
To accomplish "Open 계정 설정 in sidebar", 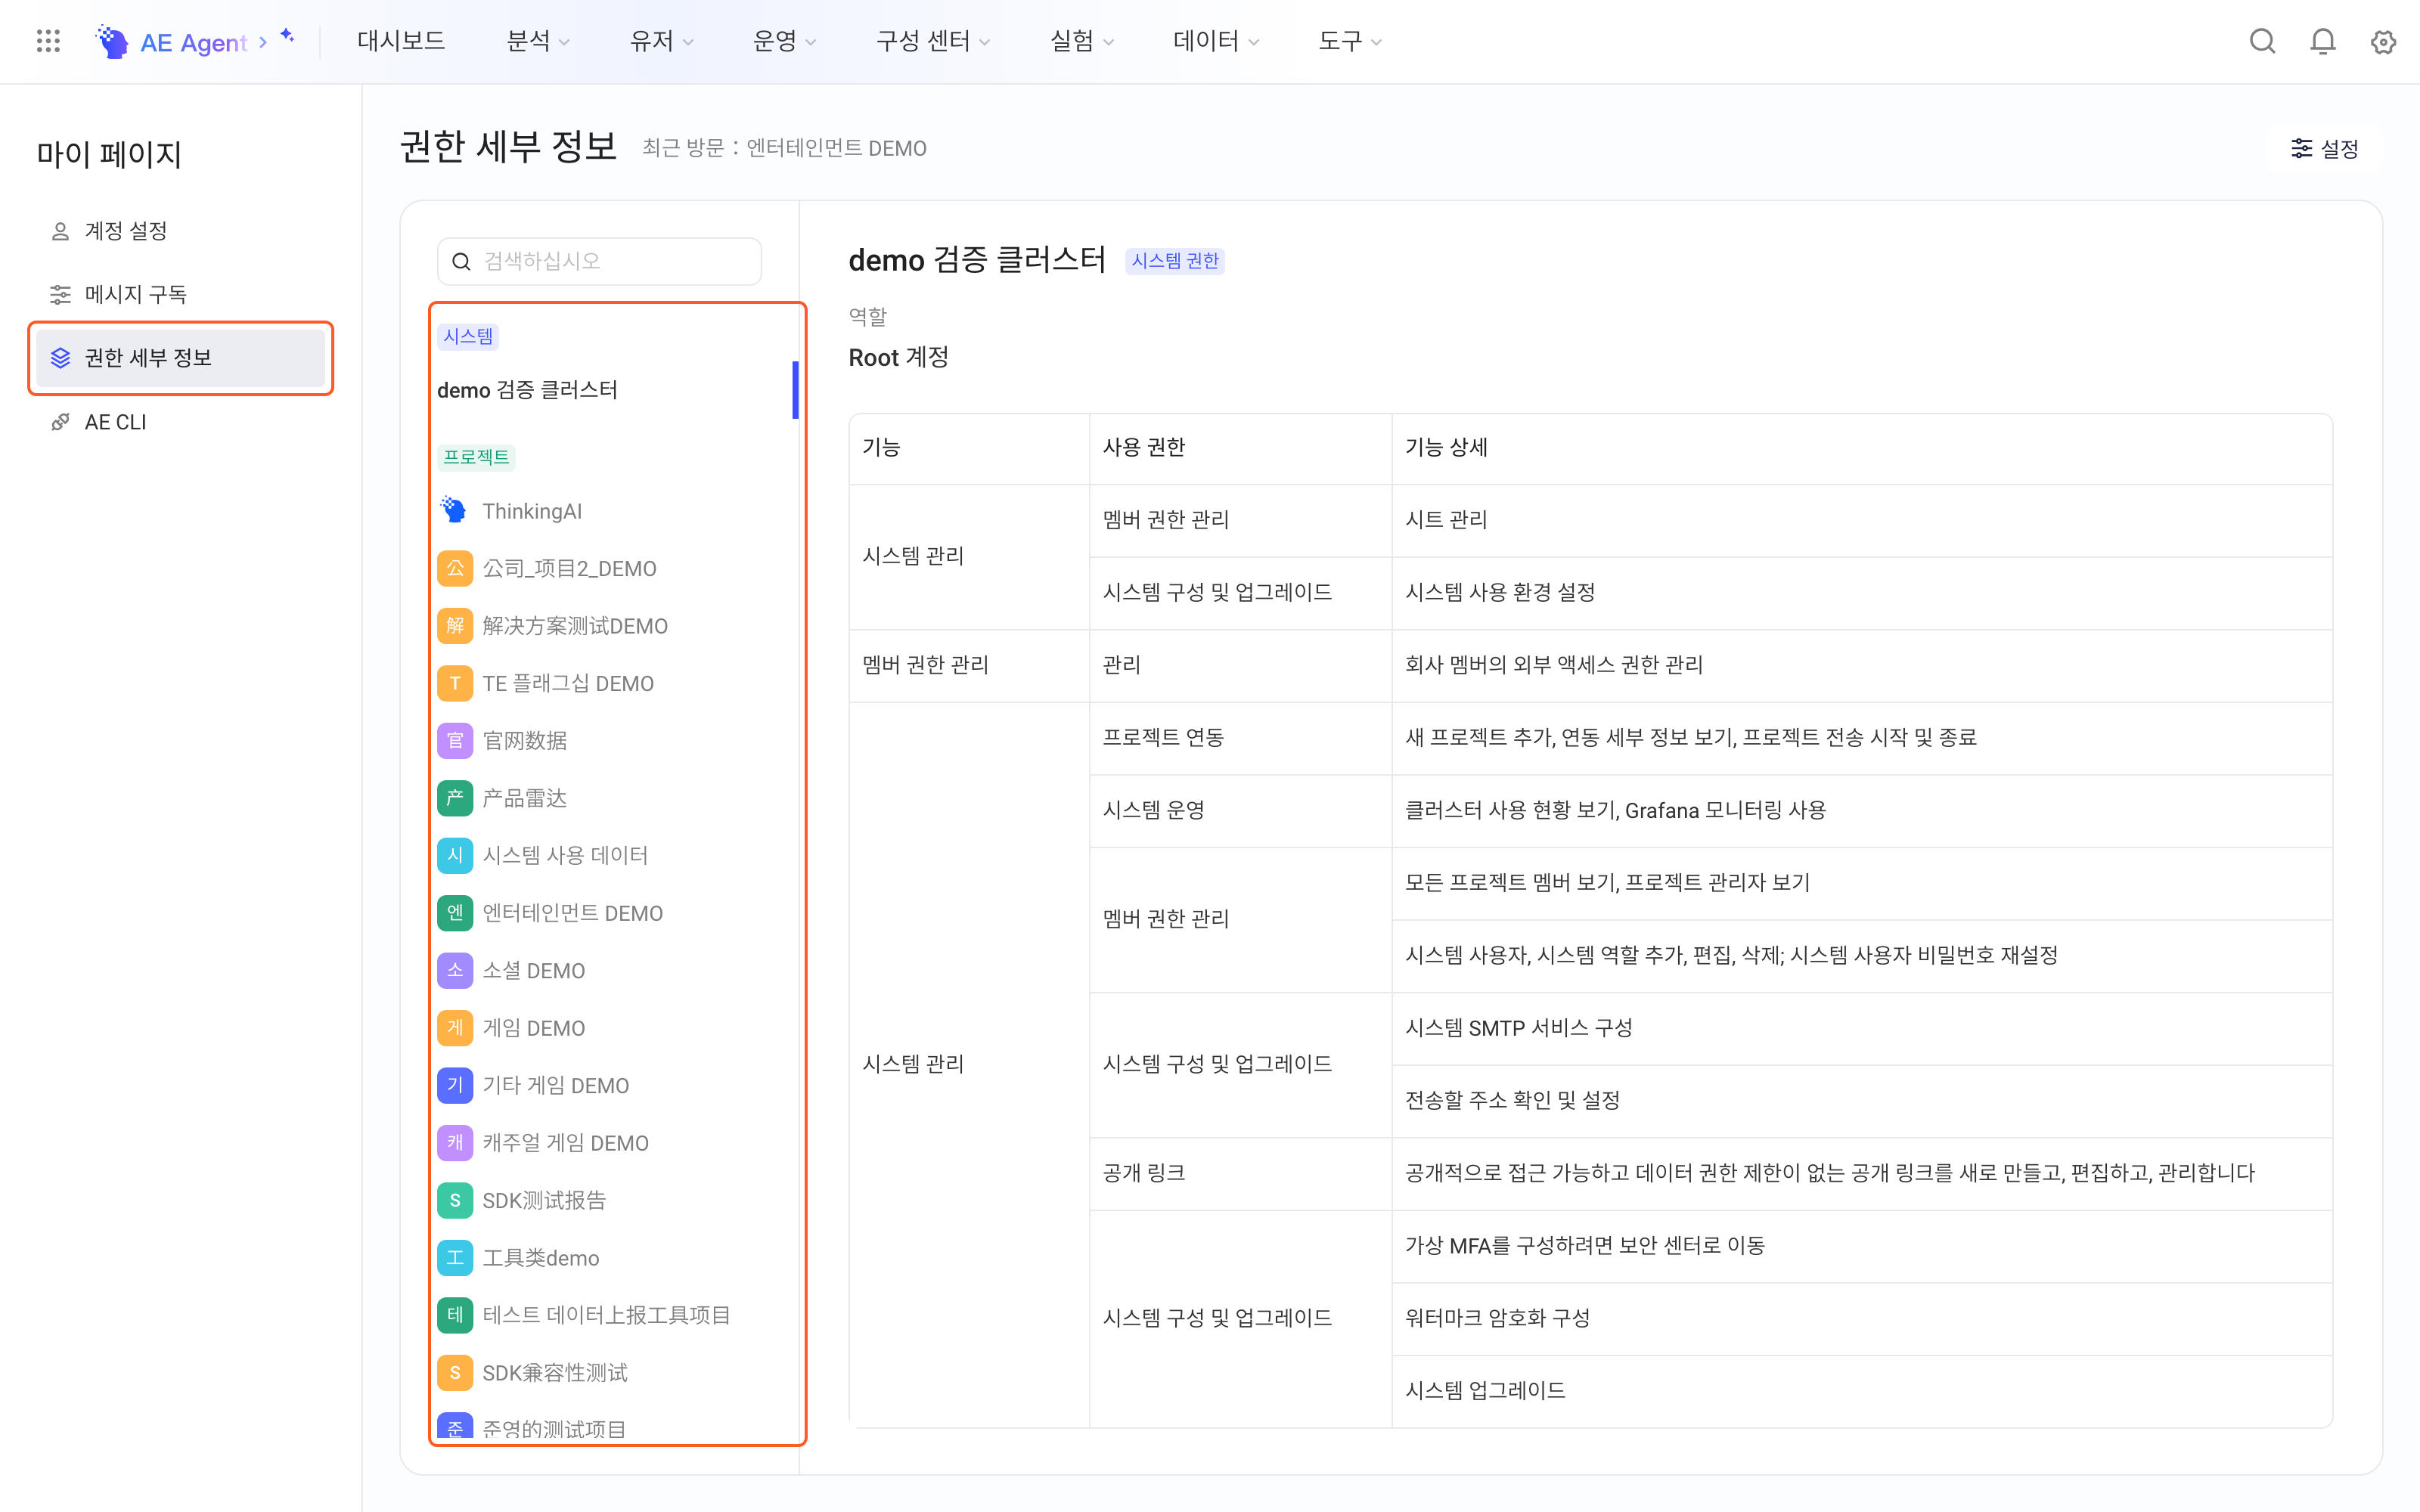I will pyautogui.click(x=180, y=231).
